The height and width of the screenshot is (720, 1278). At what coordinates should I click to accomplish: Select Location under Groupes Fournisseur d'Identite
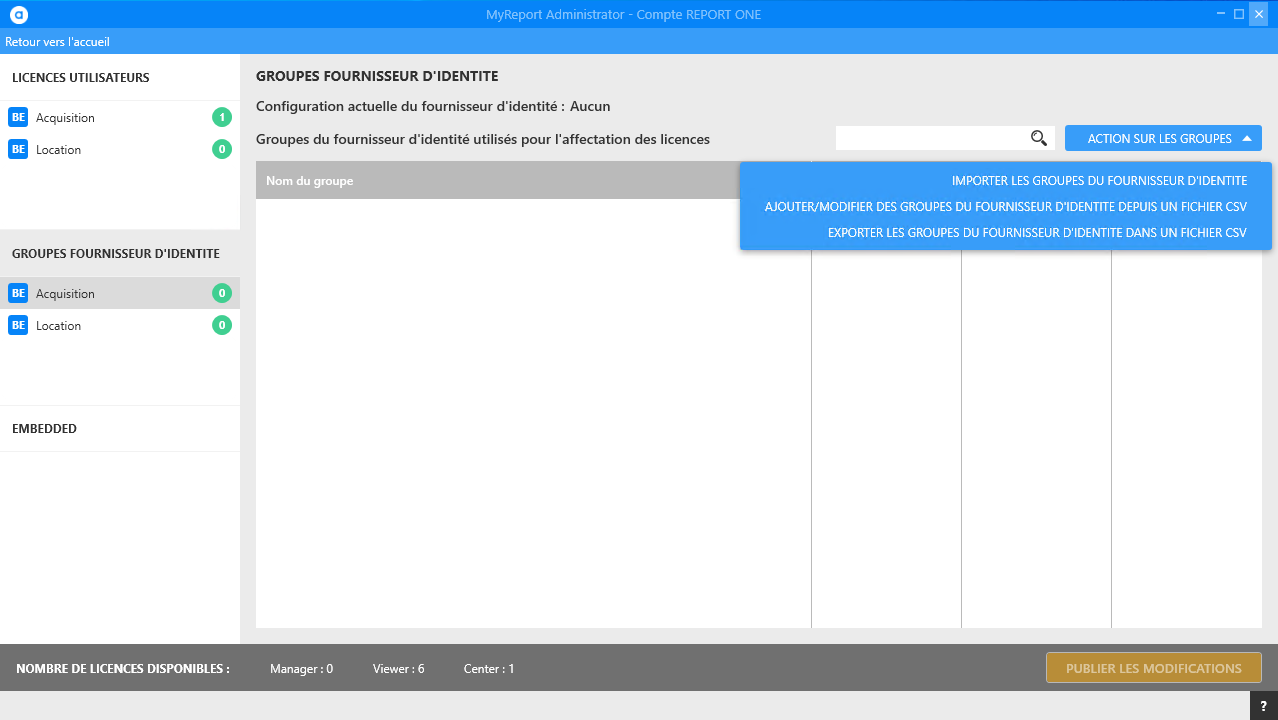(x=59, y=325)
